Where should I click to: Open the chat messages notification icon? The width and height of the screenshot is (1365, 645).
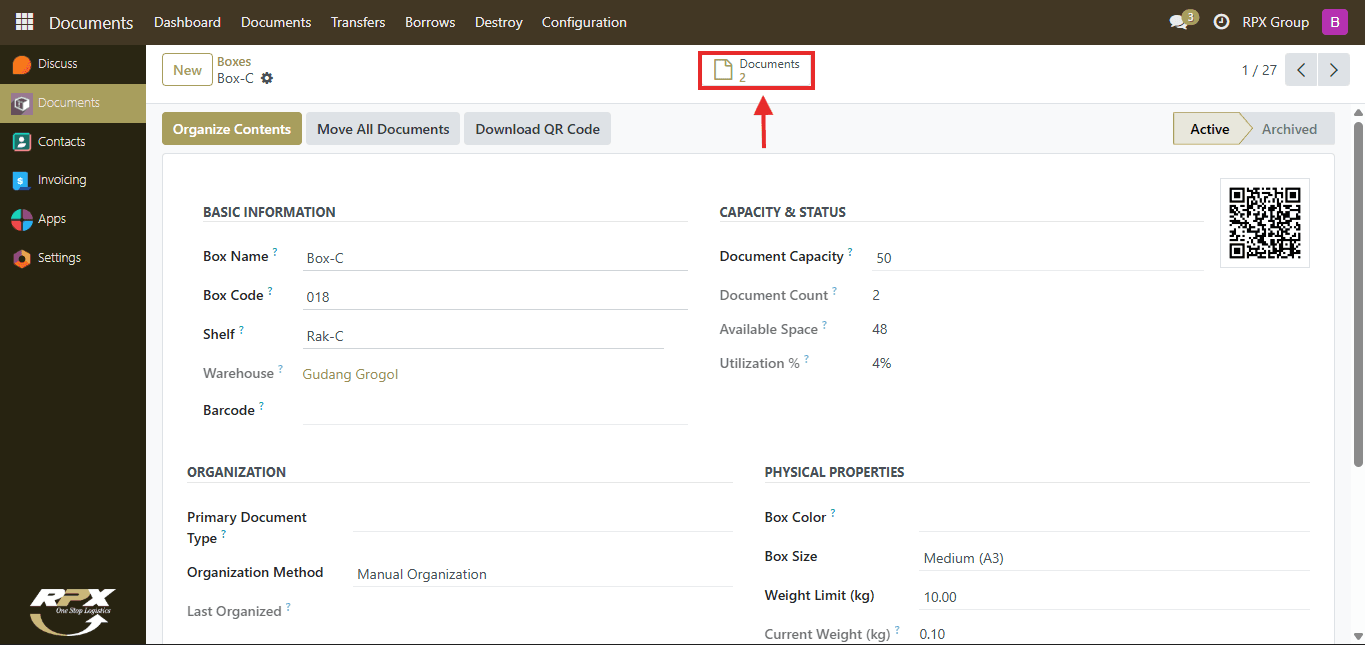pyautogui.click(x=1179, y=22)
